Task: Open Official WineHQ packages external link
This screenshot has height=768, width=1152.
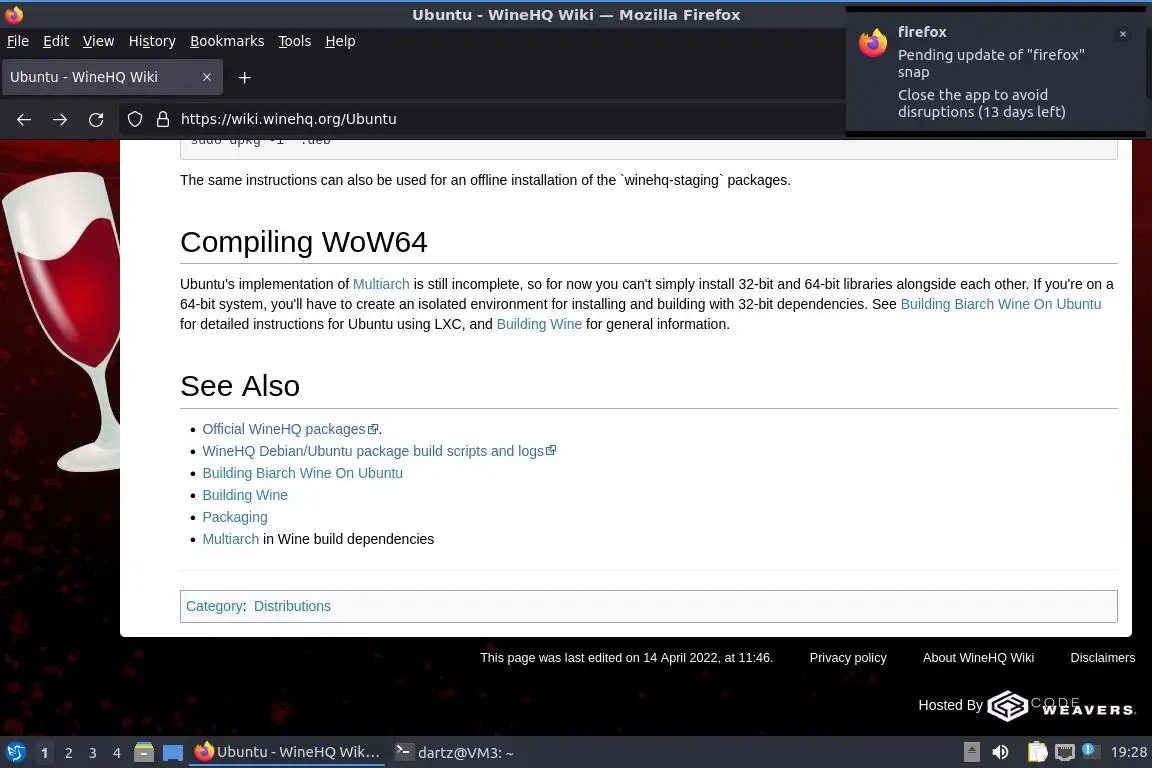Action: (290, 429)
